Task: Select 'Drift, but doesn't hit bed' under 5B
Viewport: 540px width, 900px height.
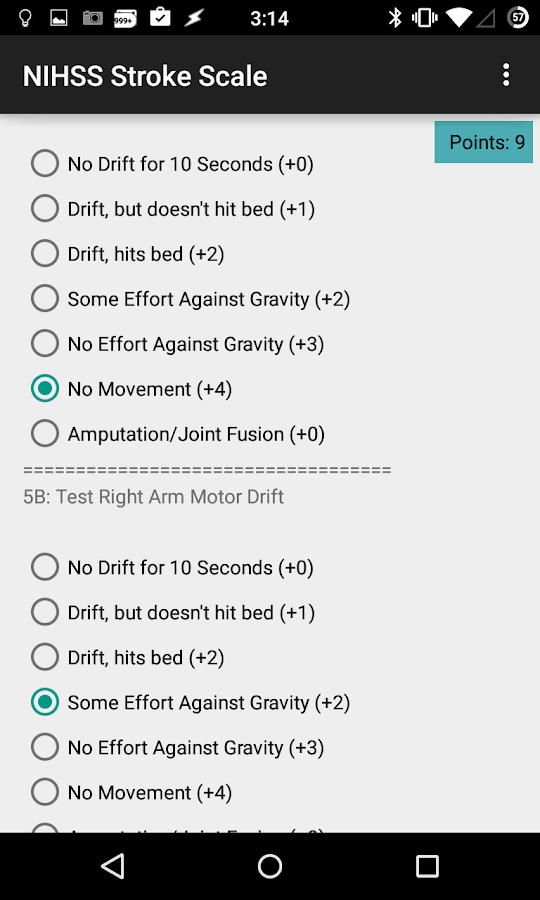Action: pyautogui.click(x=173, y=612)
